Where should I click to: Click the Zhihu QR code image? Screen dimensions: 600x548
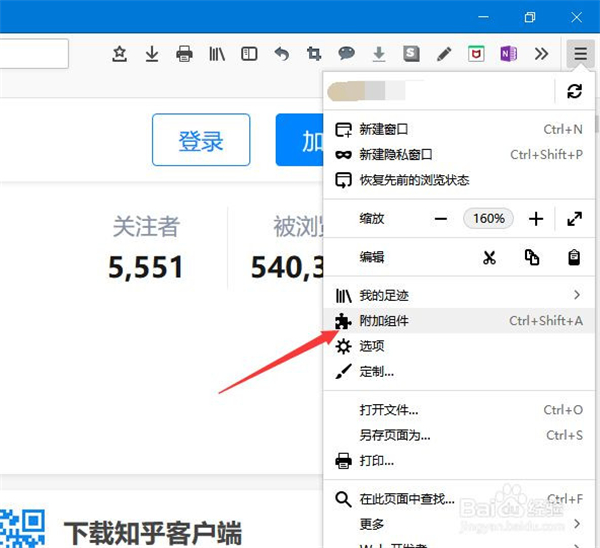pos(22,529)
